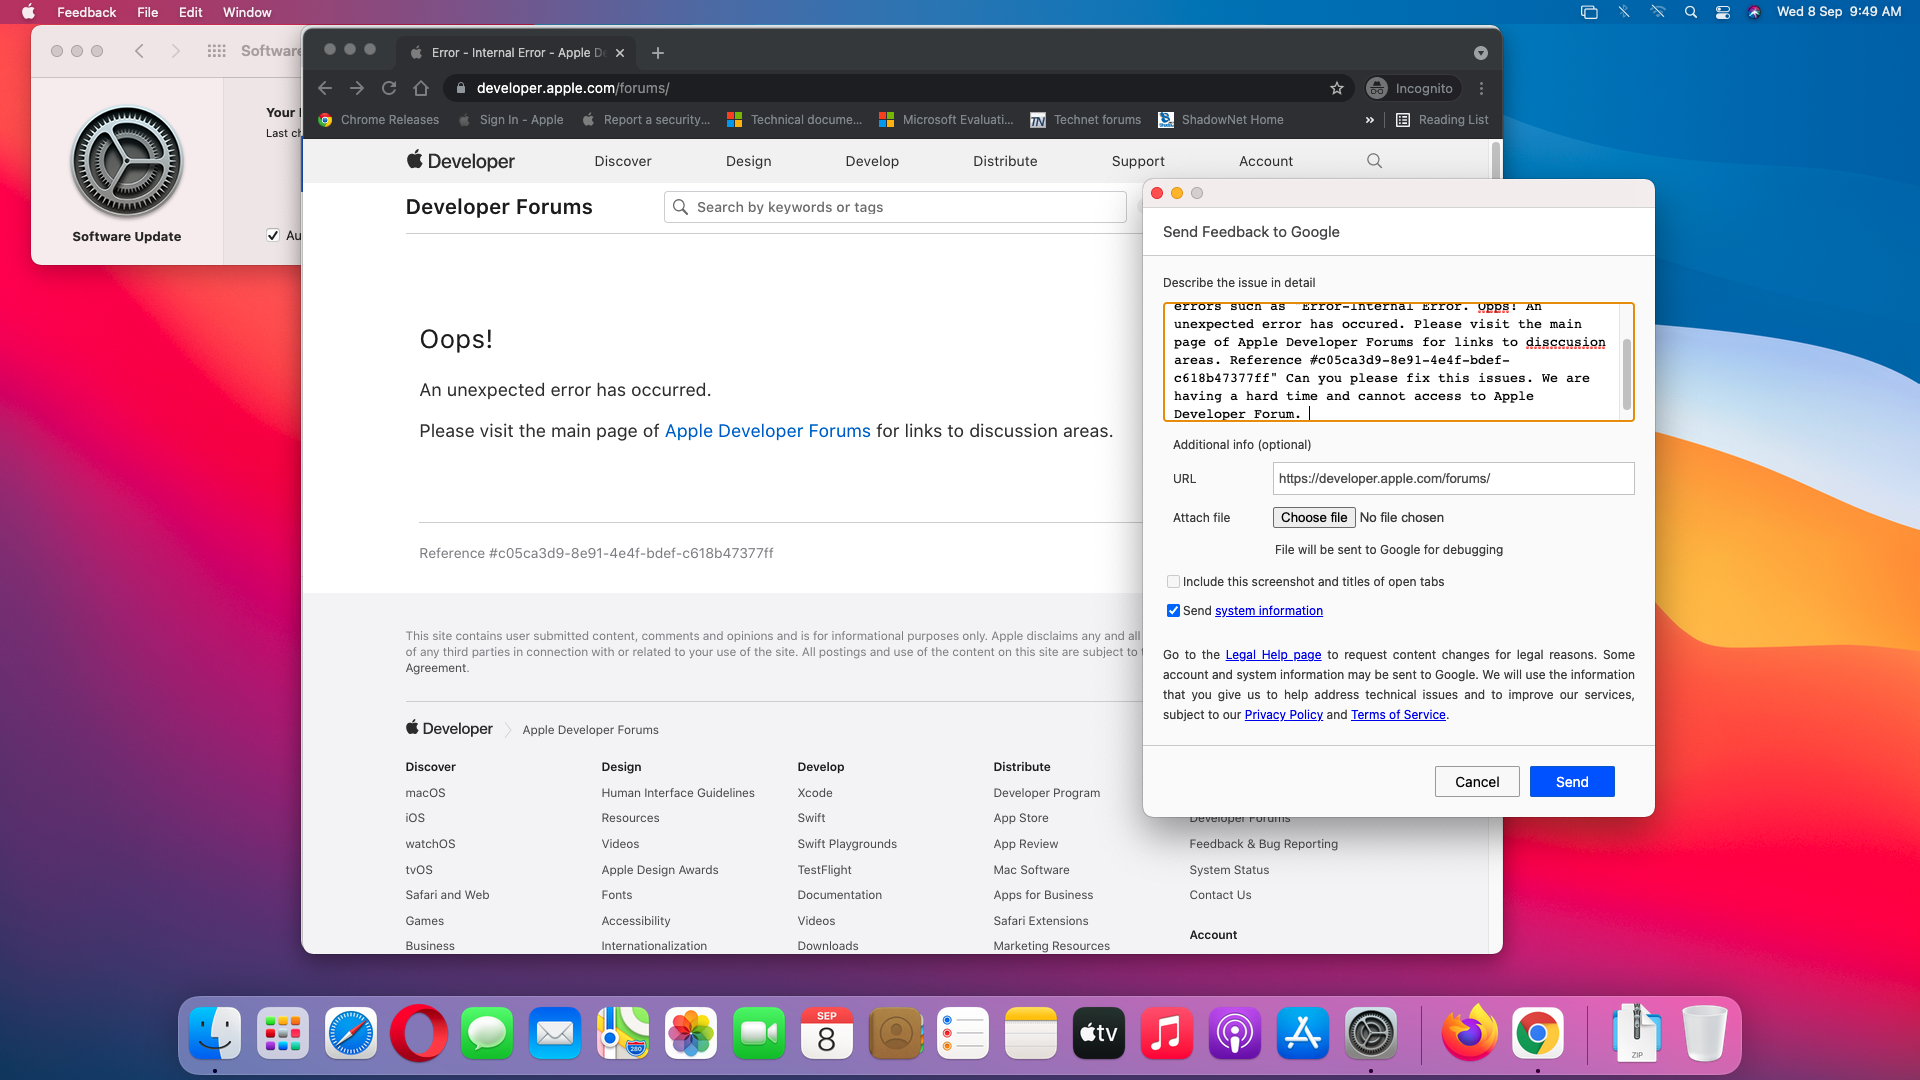Open the tab search dropdown arrow
The width and height of the screenshot is (1920, 1080).
click(1480, 53)
